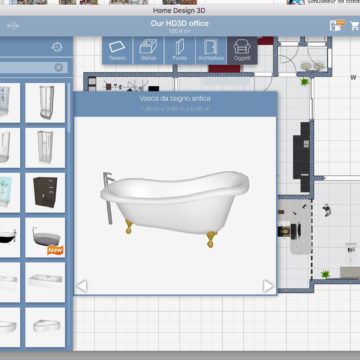Select the white rectangular bathtub thumbnail, right column
Screen dimensions: 360x360
click(x=45, y=282)
